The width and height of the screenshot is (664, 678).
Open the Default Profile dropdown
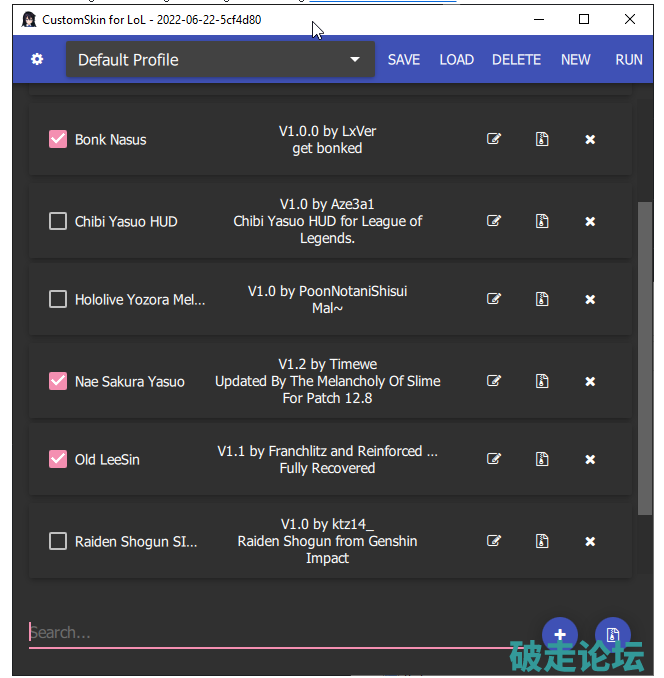(220, 60)
